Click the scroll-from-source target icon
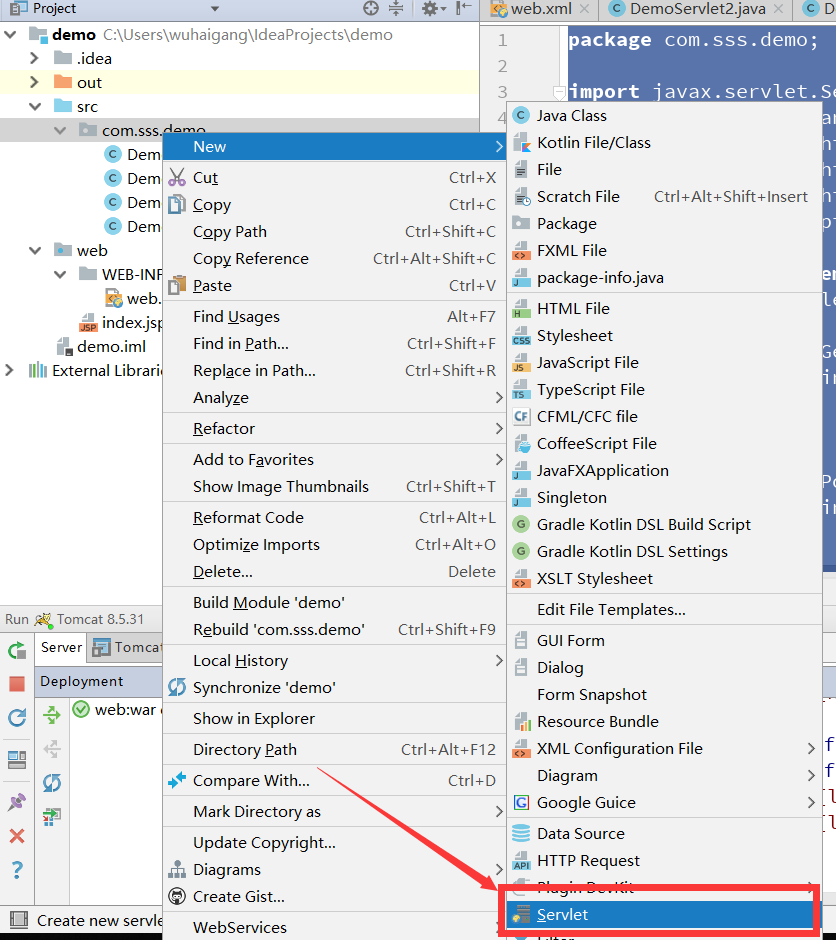This screenshot has height=940, width=836. point(371,8)
